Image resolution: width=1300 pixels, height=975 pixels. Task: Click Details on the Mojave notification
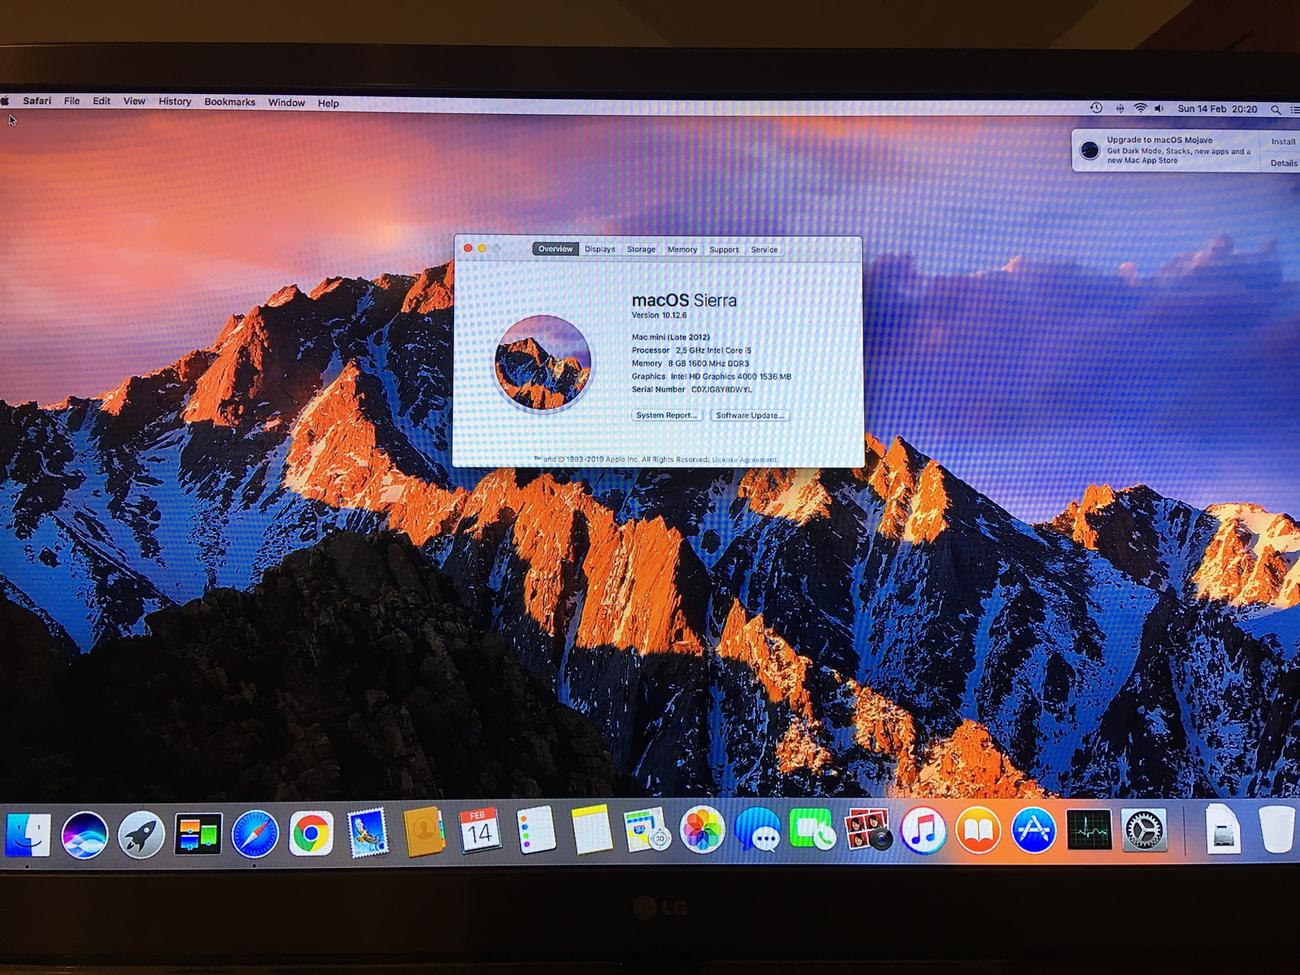(1283, 163)
